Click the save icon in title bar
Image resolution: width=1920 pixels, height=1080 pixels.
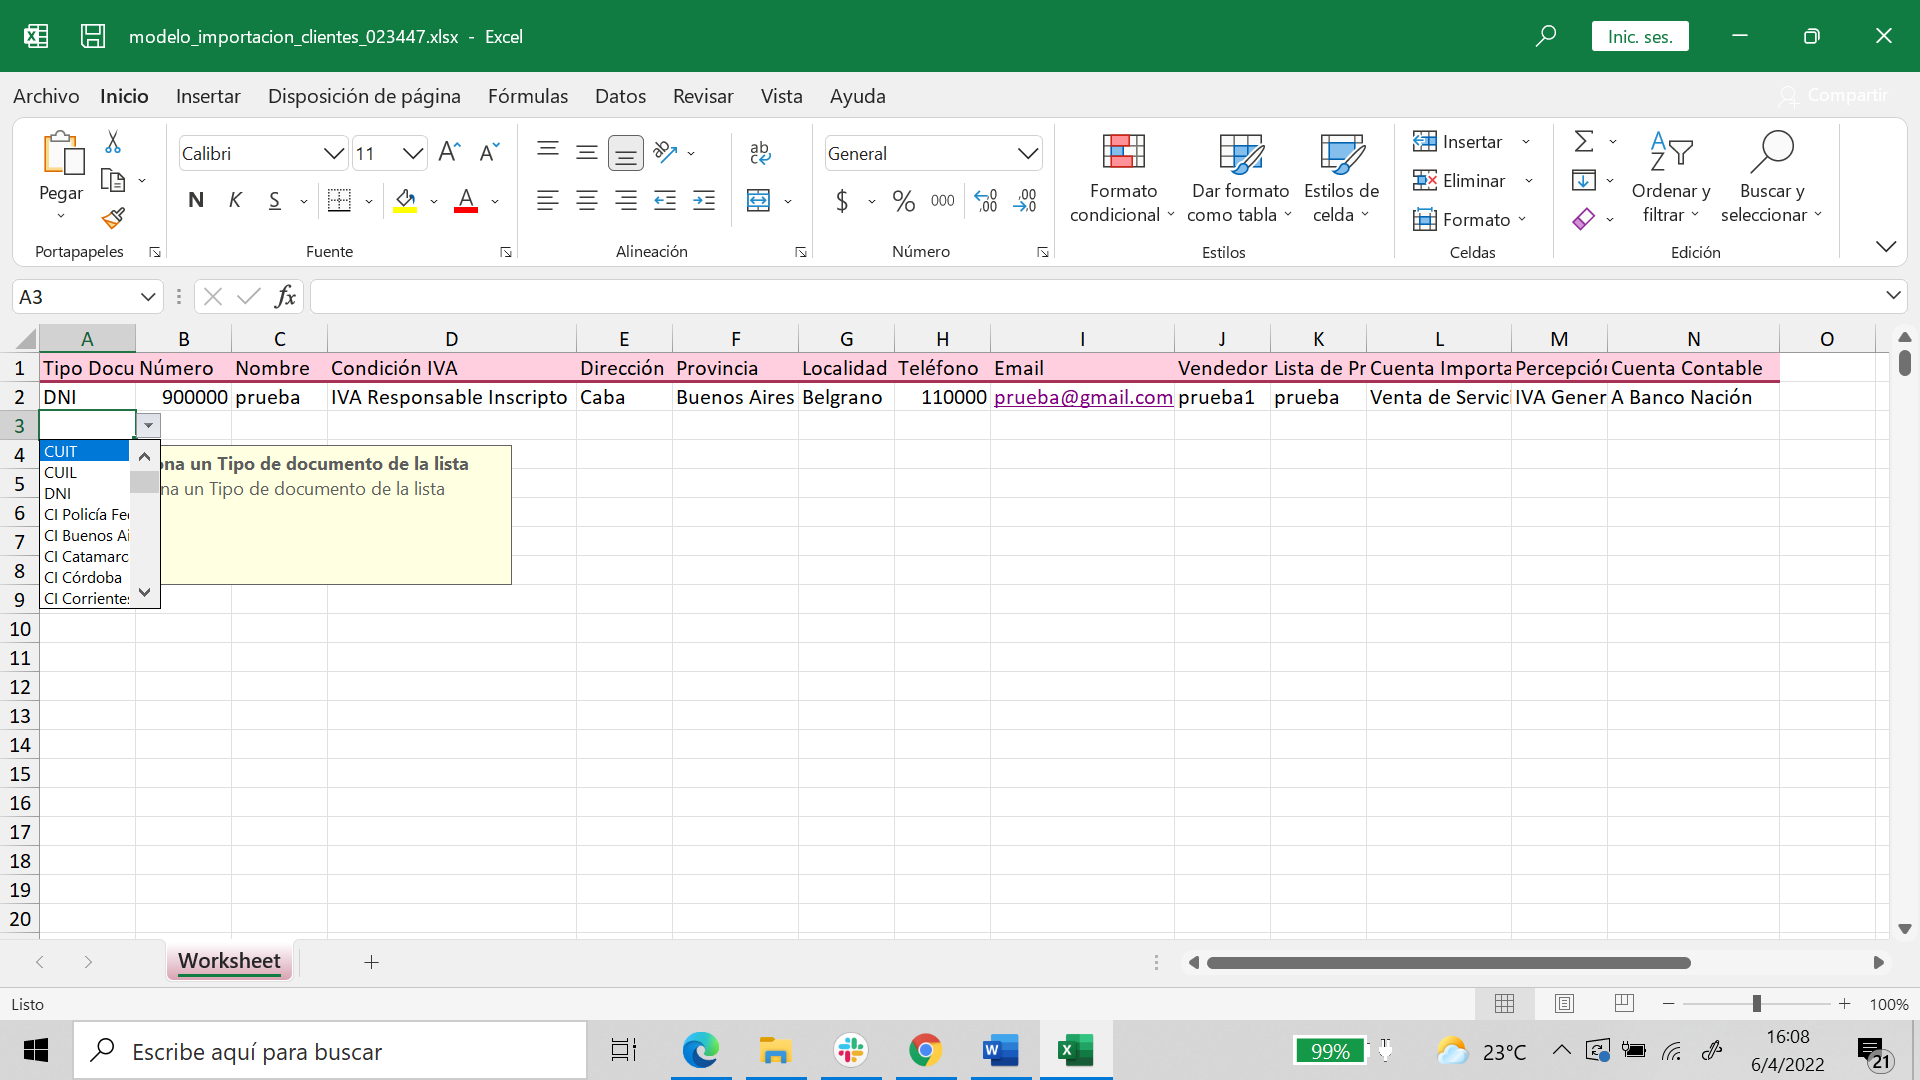[93, 36]
